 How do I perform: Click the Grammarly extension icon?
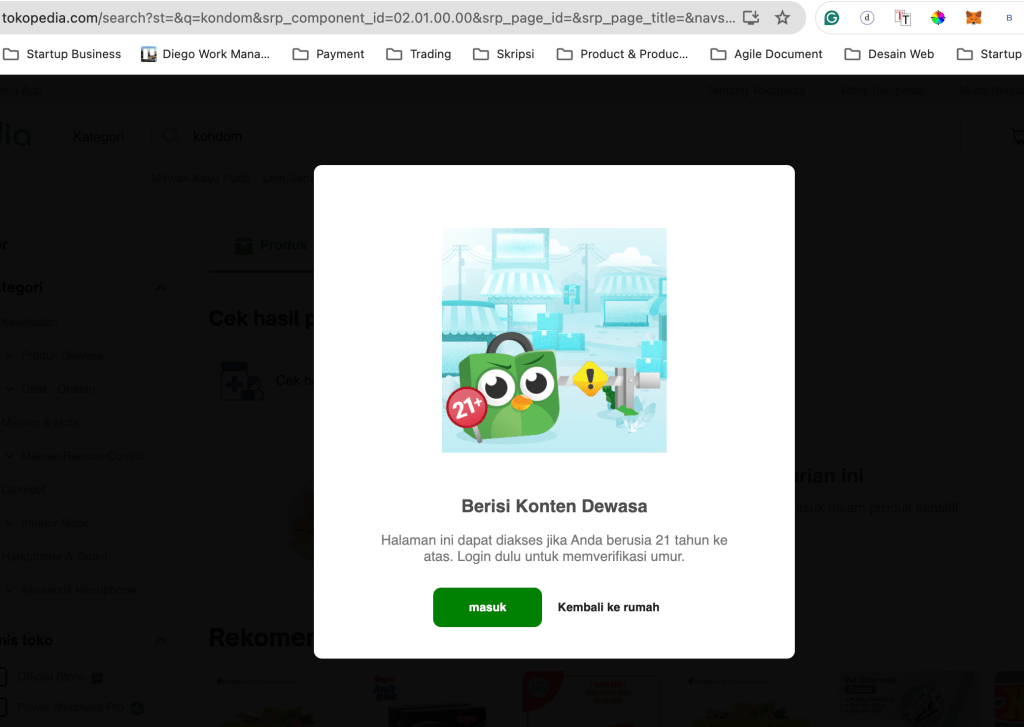coord(831,18)
